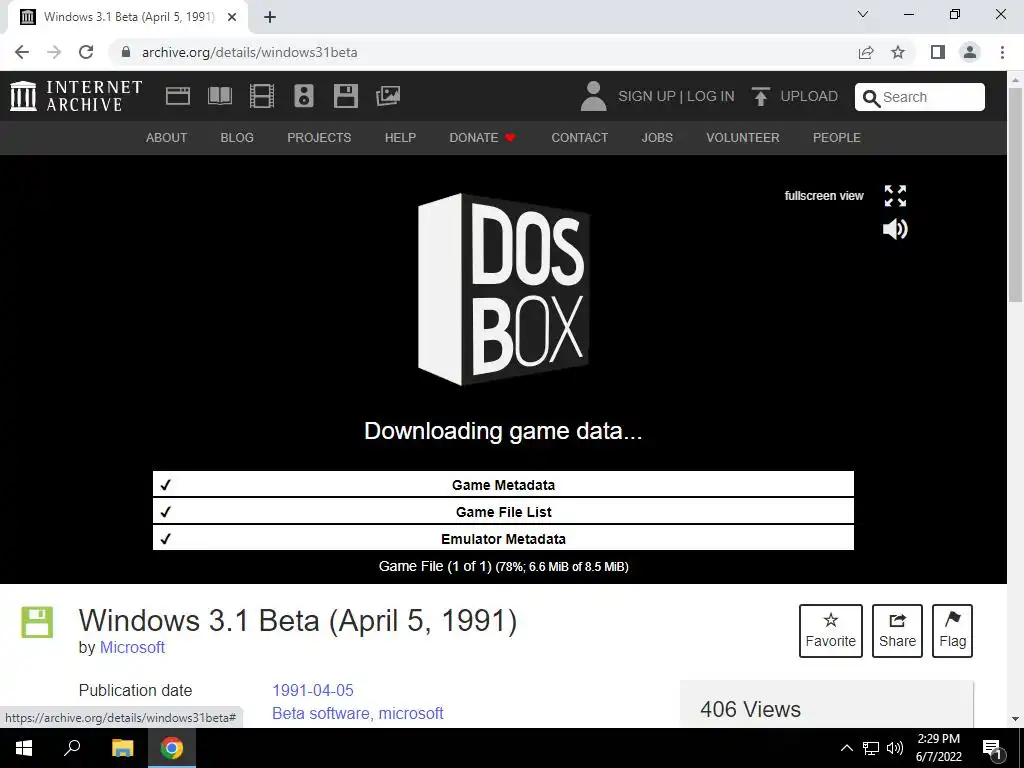Click the user avatar icon beside Sign Up
Viewport: 1024px width, 768px height.
tap(593, 96)
